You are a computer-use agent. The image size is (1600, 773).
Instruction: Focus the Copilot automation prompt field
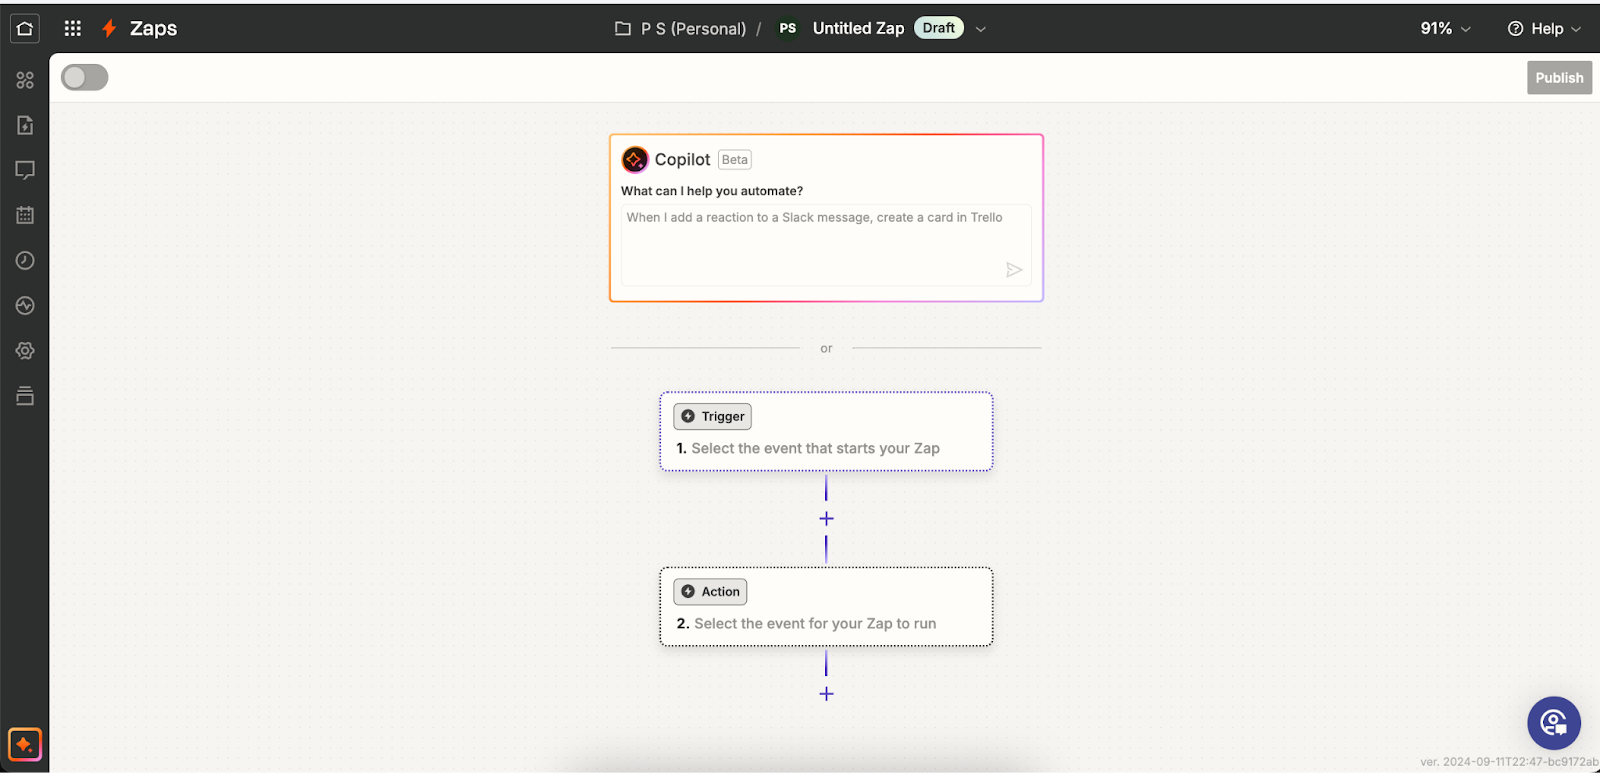coord(826,245)
